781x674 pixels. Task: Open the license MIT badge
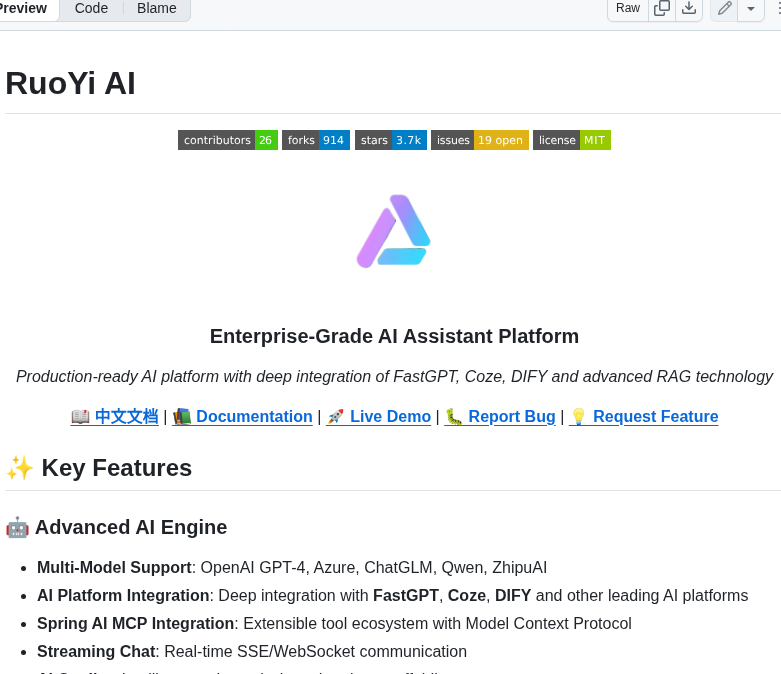pos(572,140)
